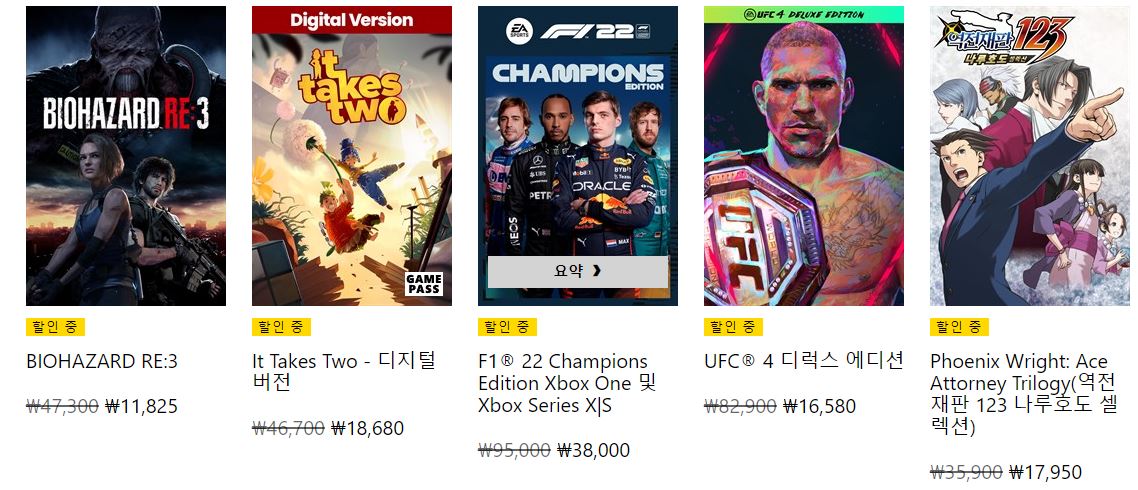Click the Game Pass badge on It Takes Two

(424, 284)
